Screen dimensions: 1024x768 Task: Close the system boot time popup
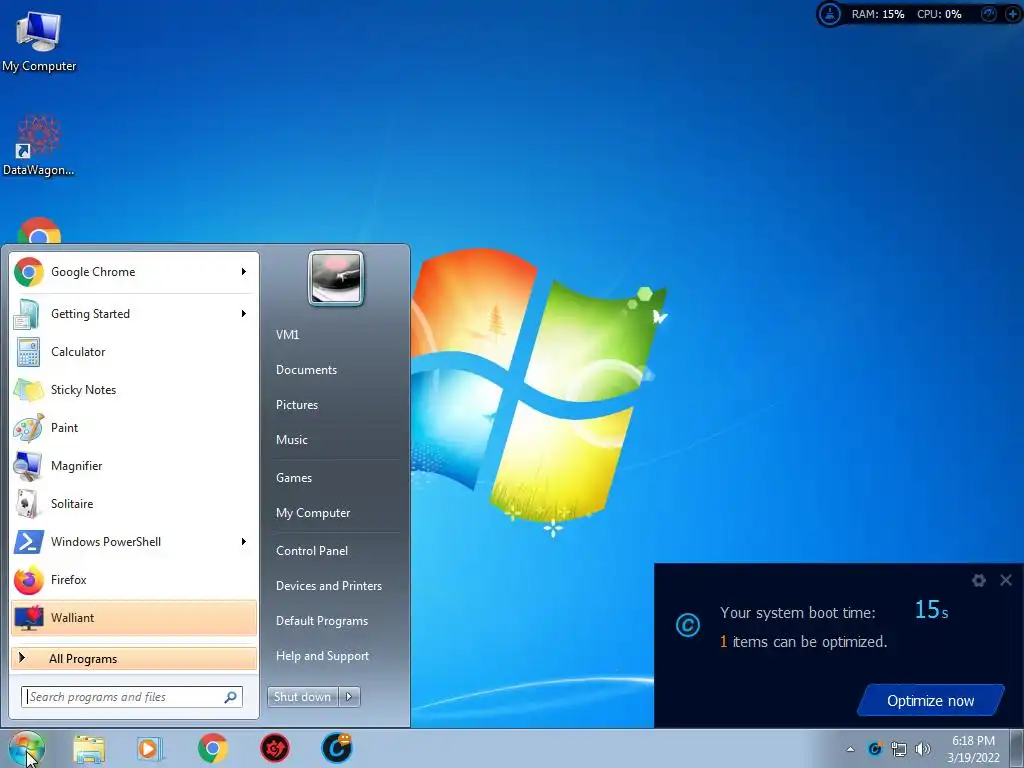[x=1006, y=580]
